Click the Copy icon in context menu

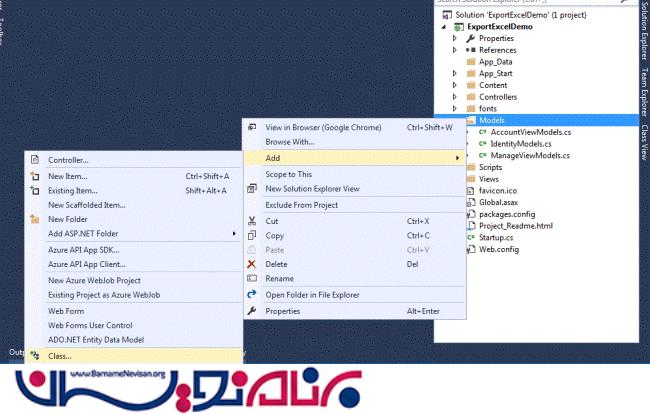click(x=252, y=235)
